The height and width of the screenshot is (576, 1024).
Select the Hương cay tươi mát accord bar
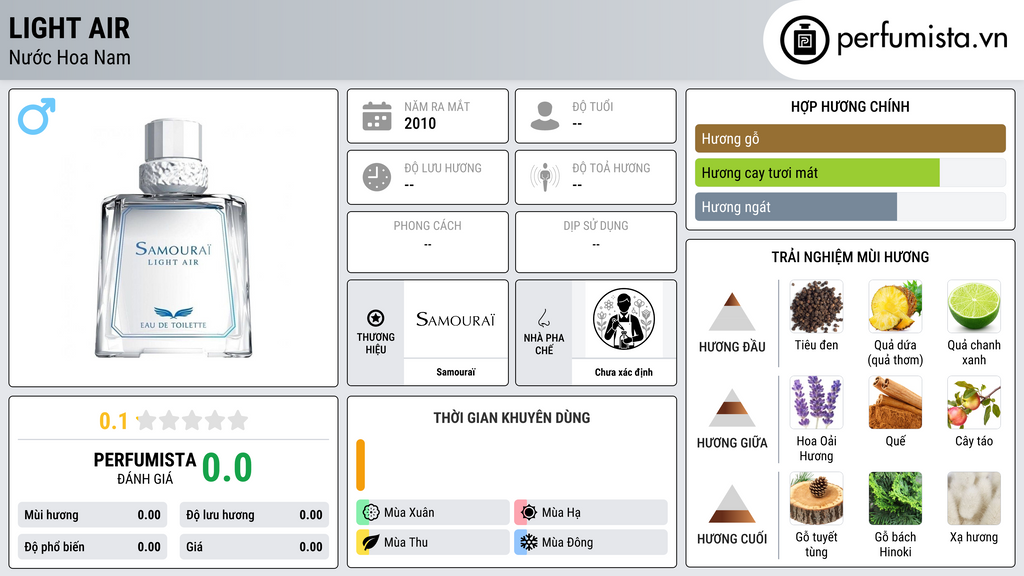pos(850,173)
